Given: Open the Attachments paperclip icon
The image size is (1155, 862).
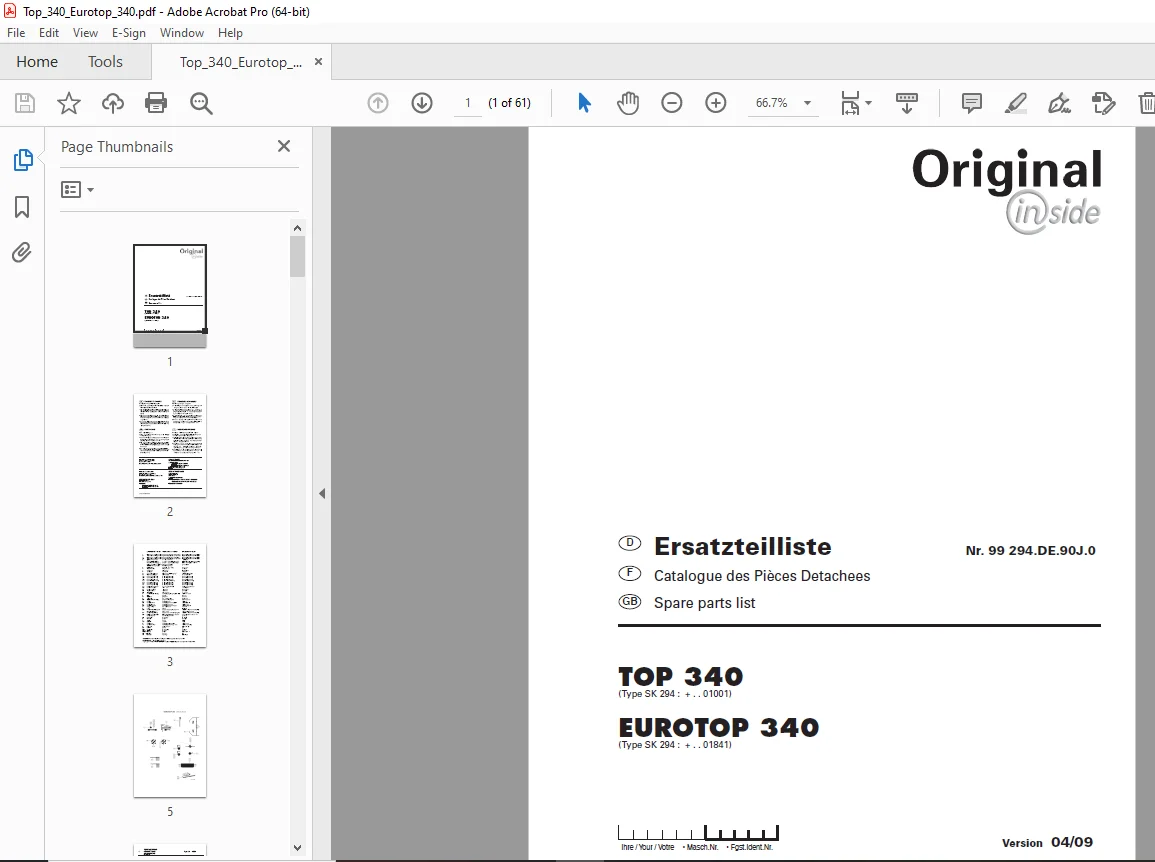Looking at the screenshot, I should click(22, 253).
